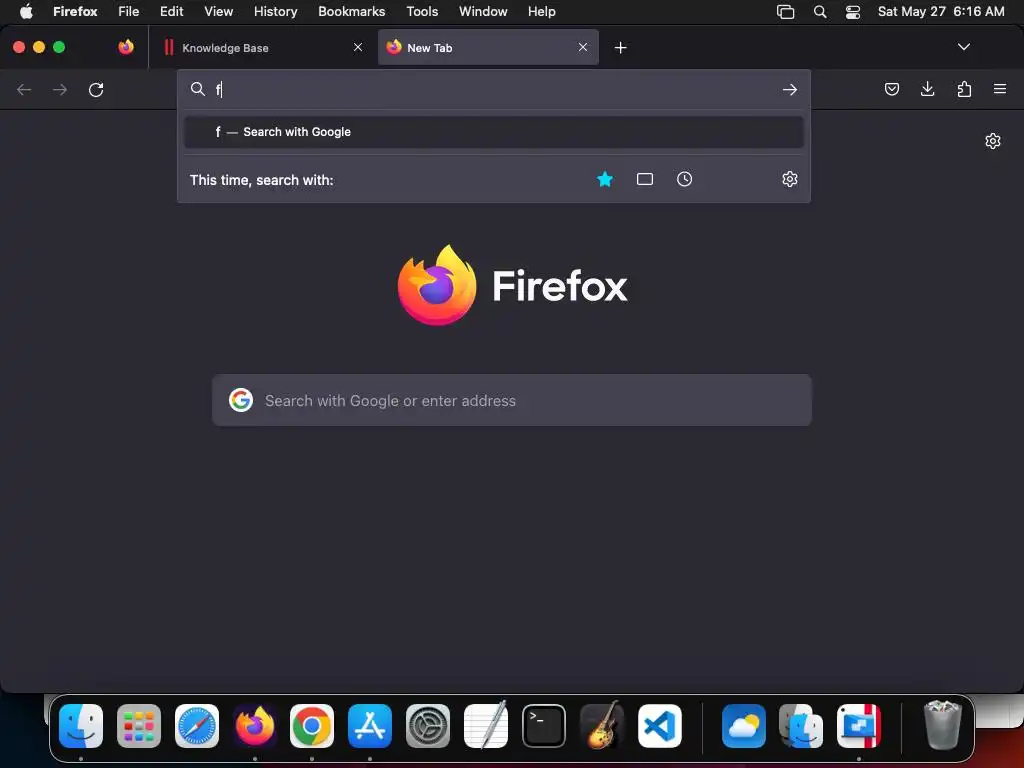Close the Knowledge Base tab
Image resolution: width=1024 pixels, height=768 pixels.
(x=358, y=47)
